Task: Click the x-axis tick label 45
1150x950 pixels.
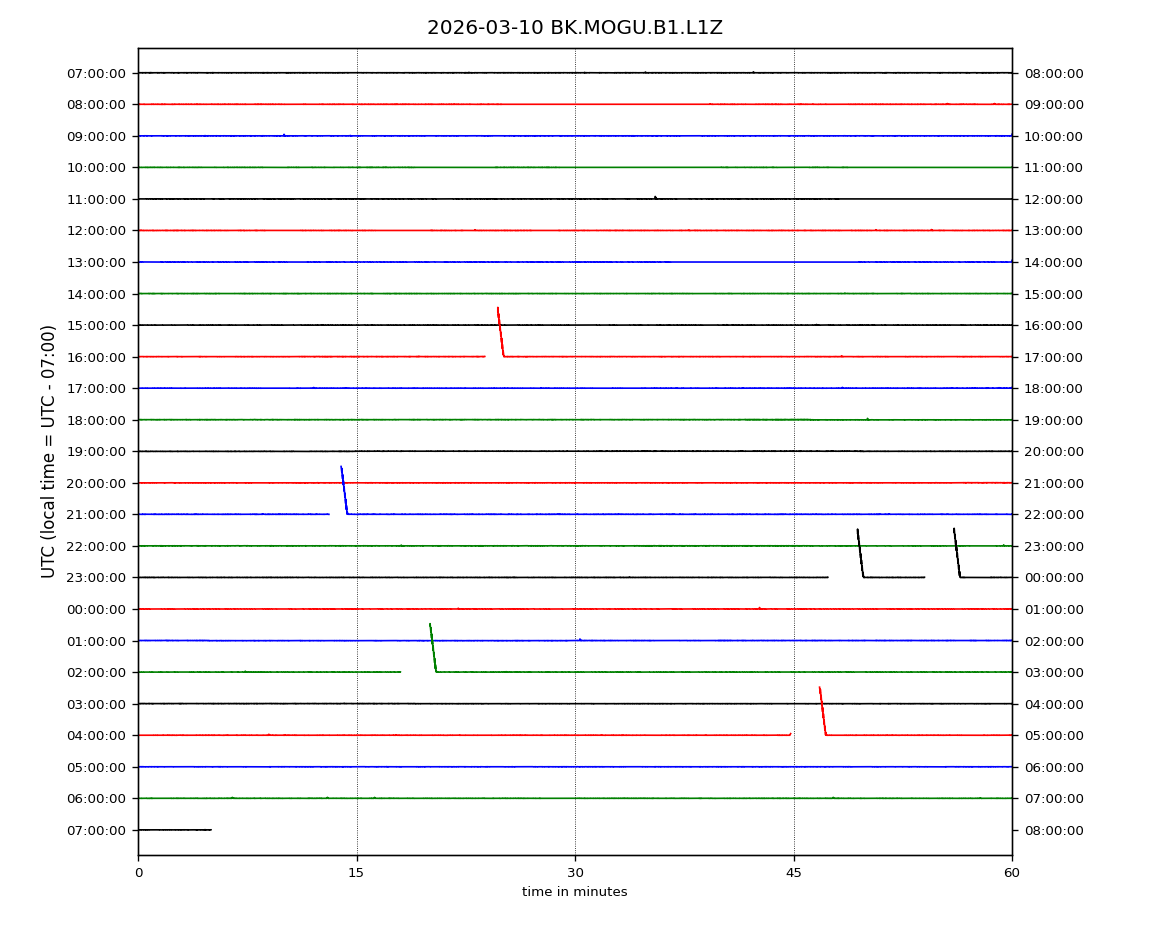Action: (x=794, y=873)
